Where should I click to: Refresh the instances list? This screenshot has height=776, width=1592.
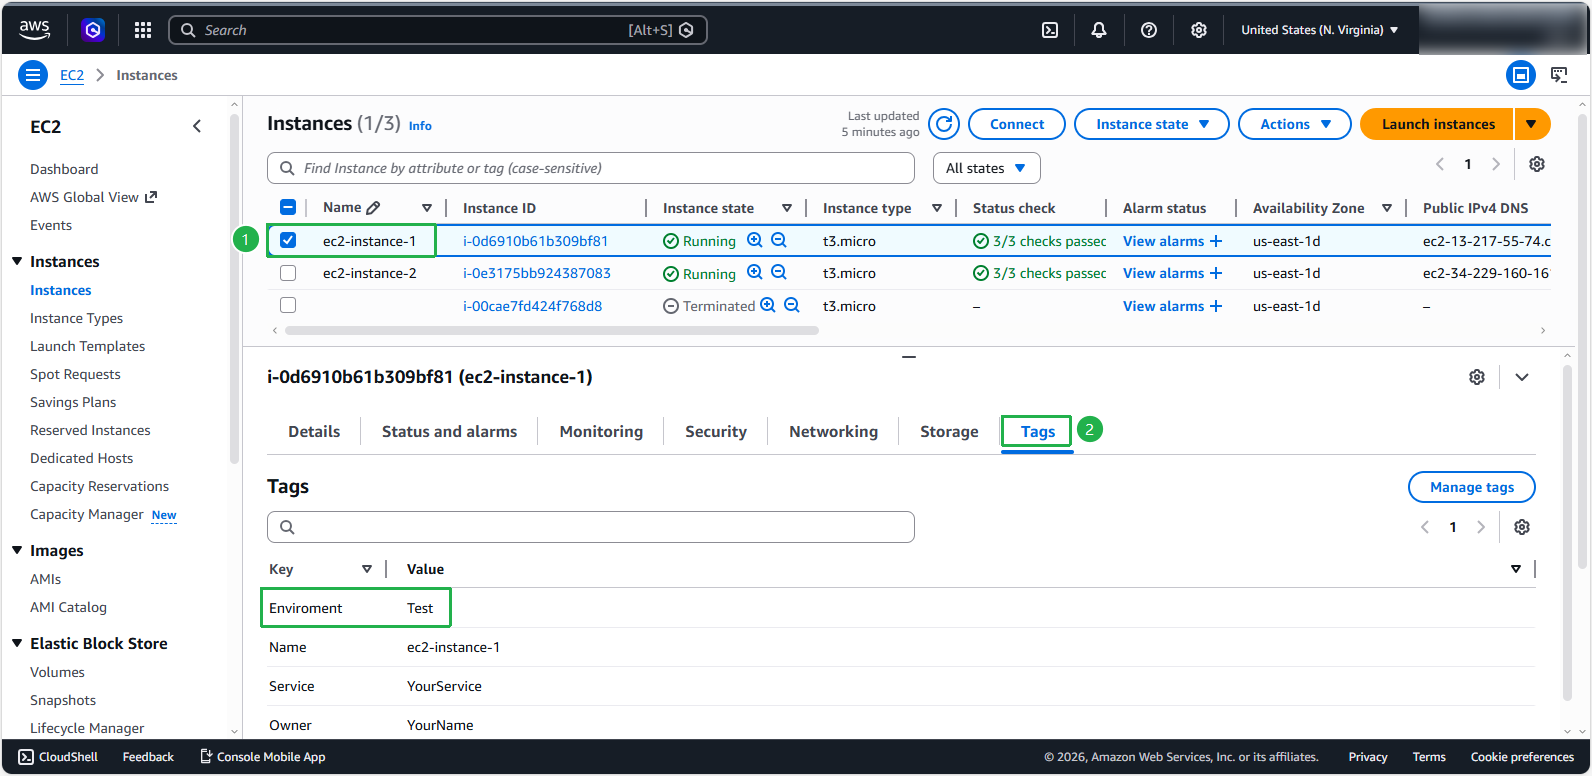click(944, 124)
